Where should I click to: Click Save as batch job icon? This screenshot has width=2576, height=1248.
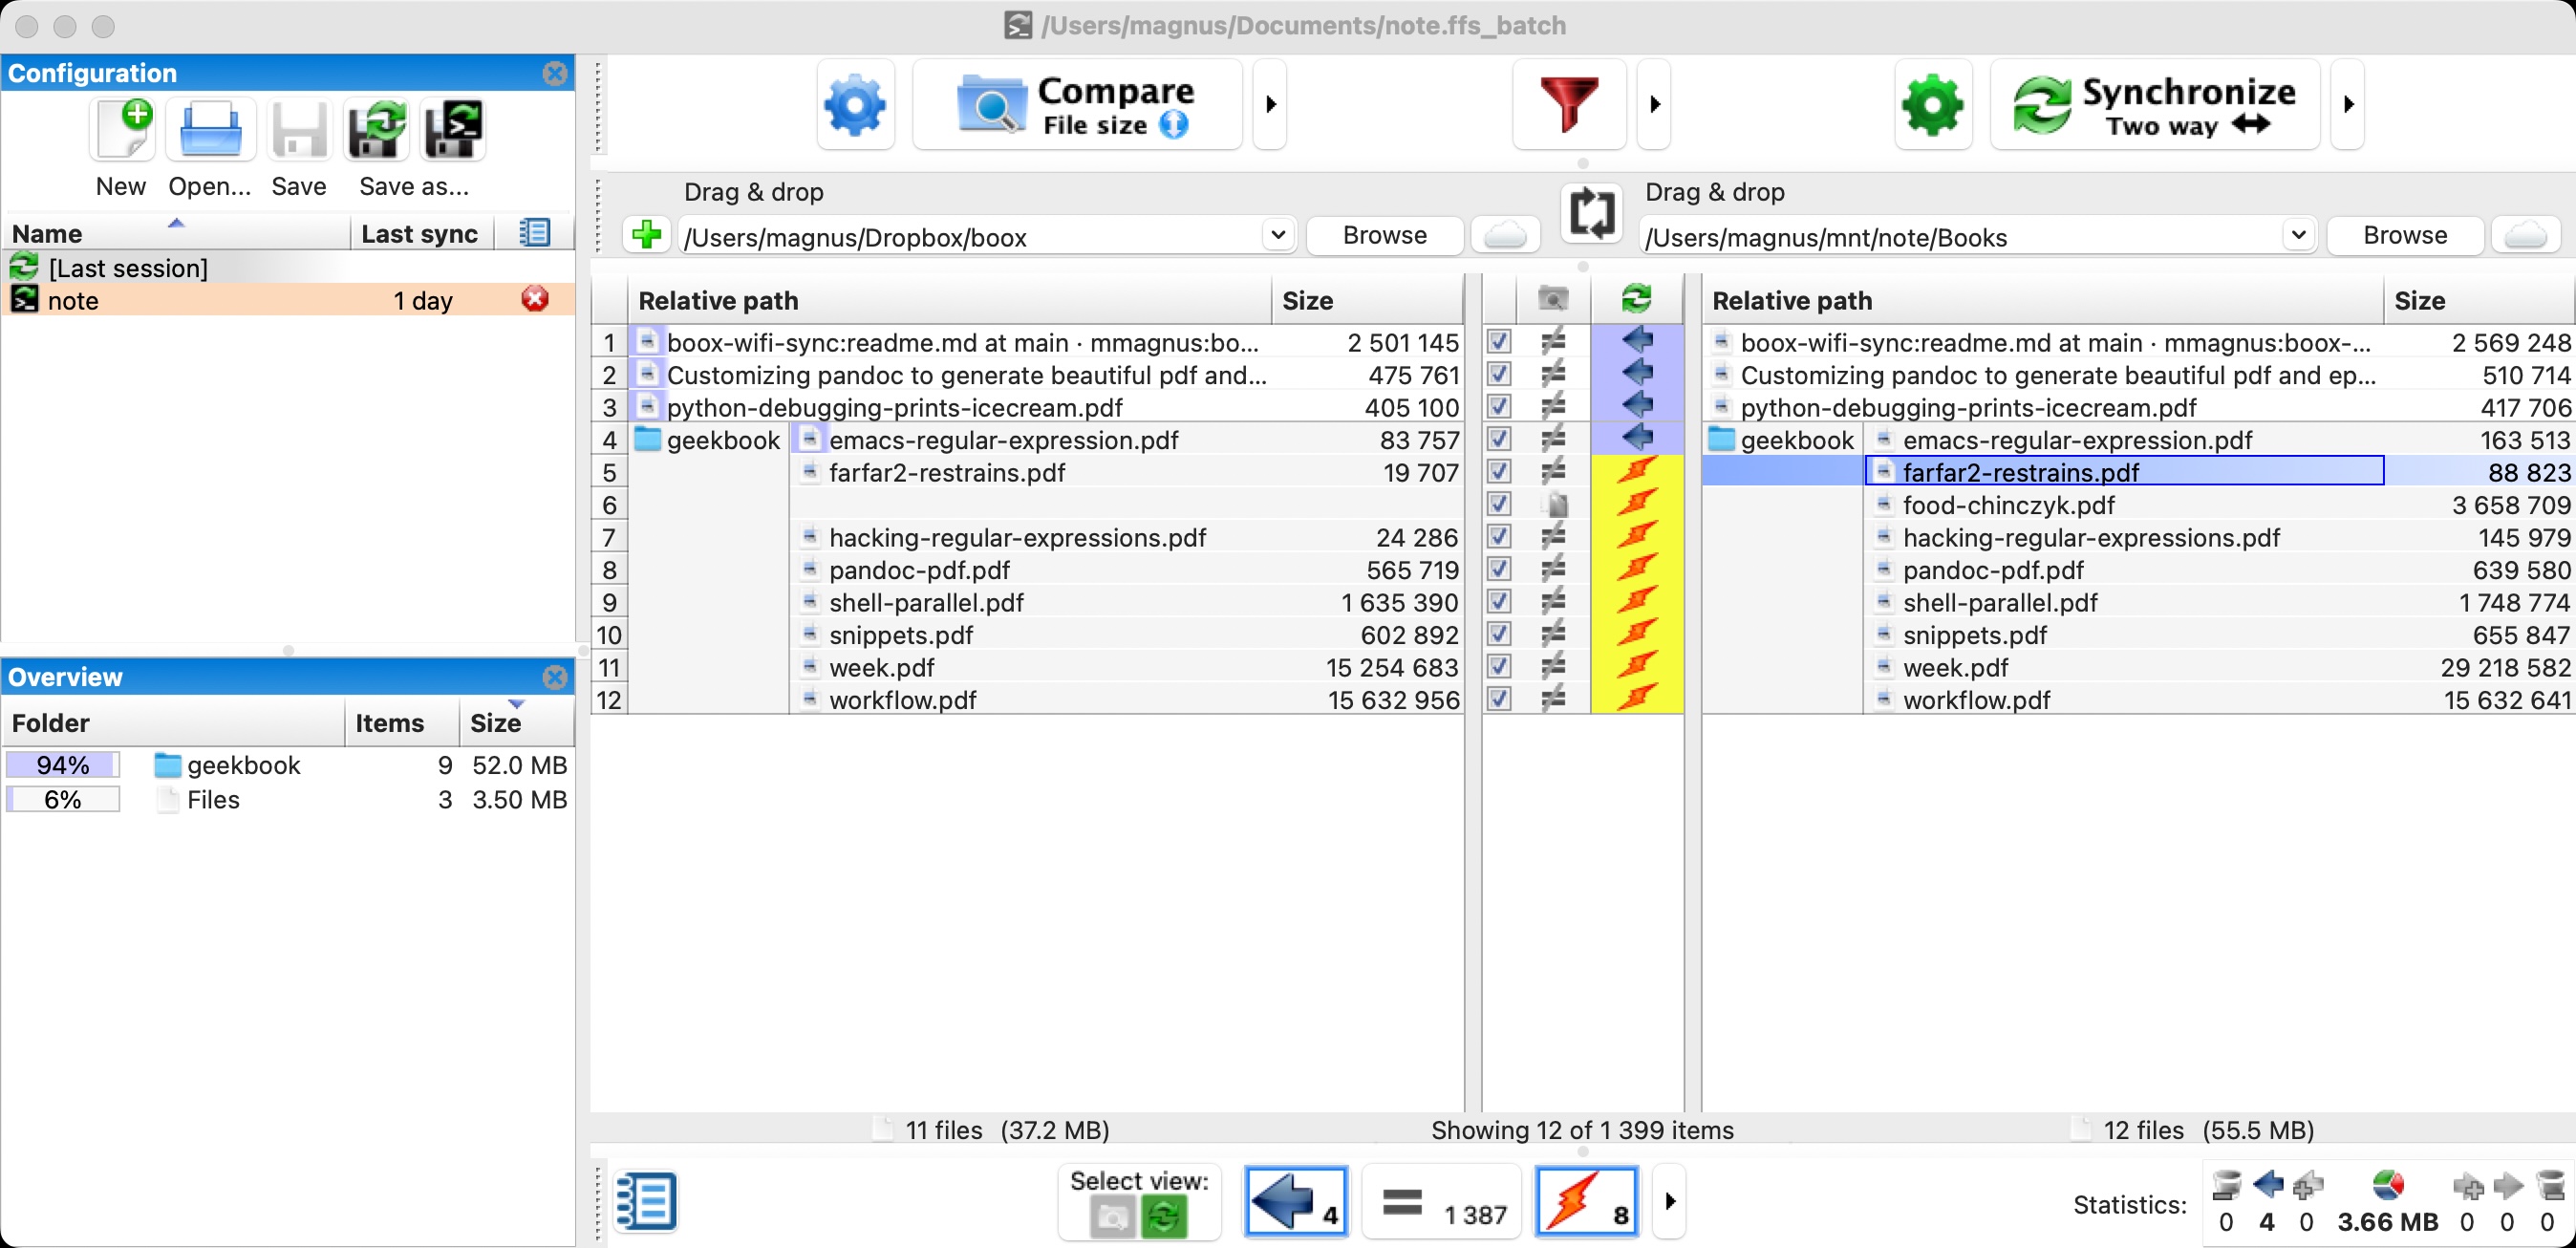[x=453, y=131]
